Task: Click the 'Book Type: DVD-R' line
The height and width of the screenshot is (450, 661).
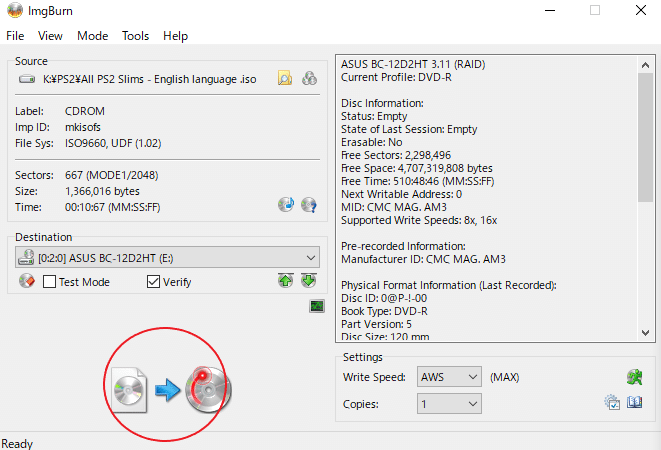Action: coord(384,311)
